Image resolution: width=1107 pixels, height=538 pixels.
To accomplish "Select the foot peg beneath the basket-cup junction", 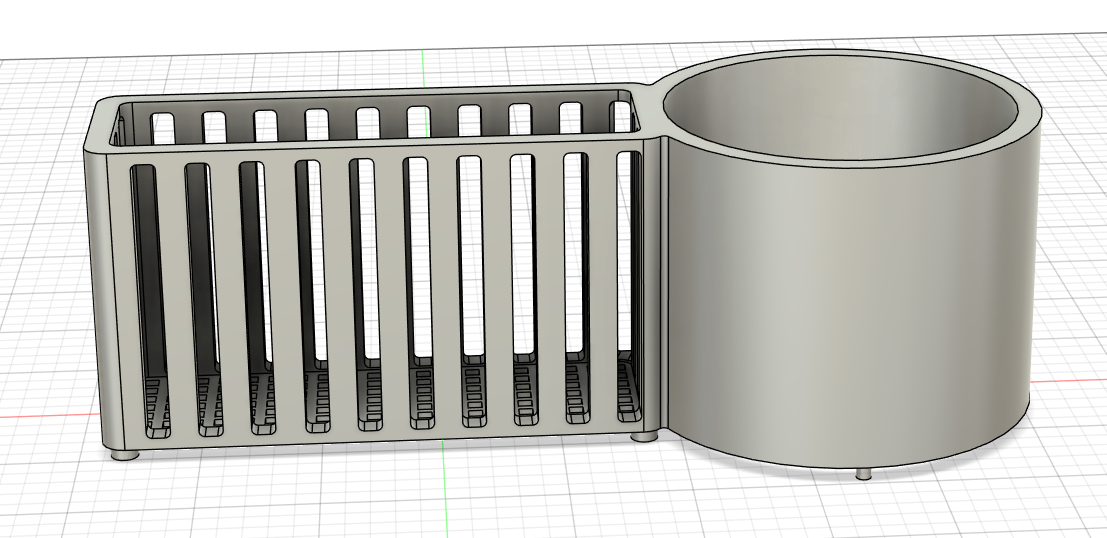I will coord(646,437).
